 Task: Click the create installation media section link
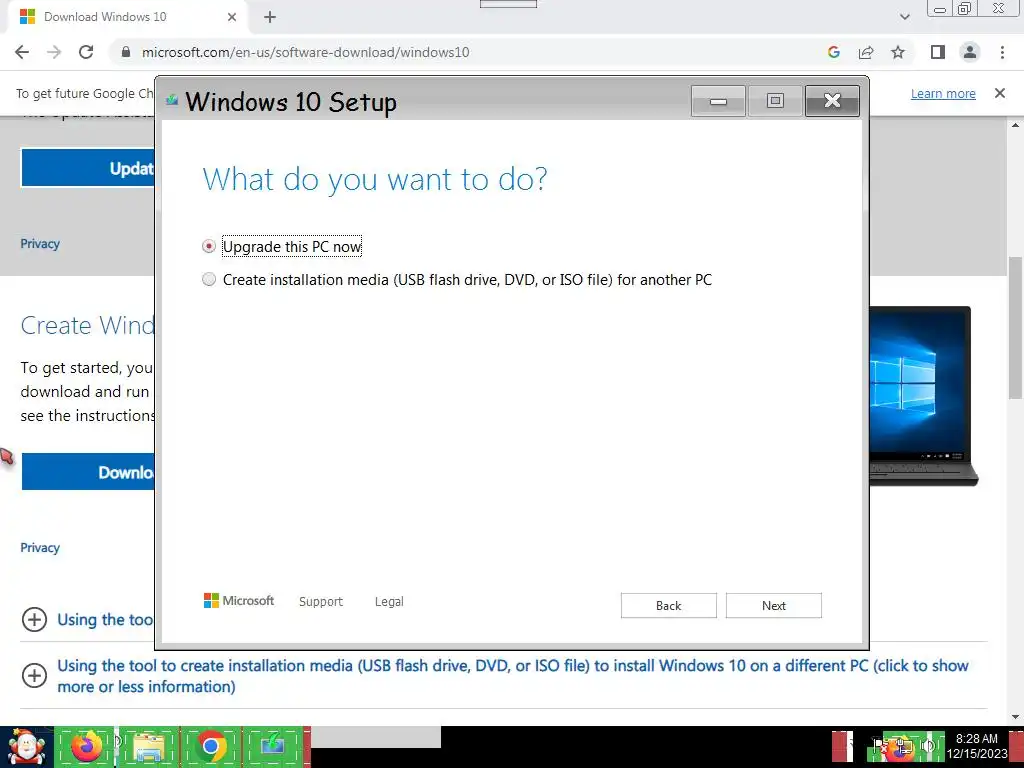click(513, 676)
